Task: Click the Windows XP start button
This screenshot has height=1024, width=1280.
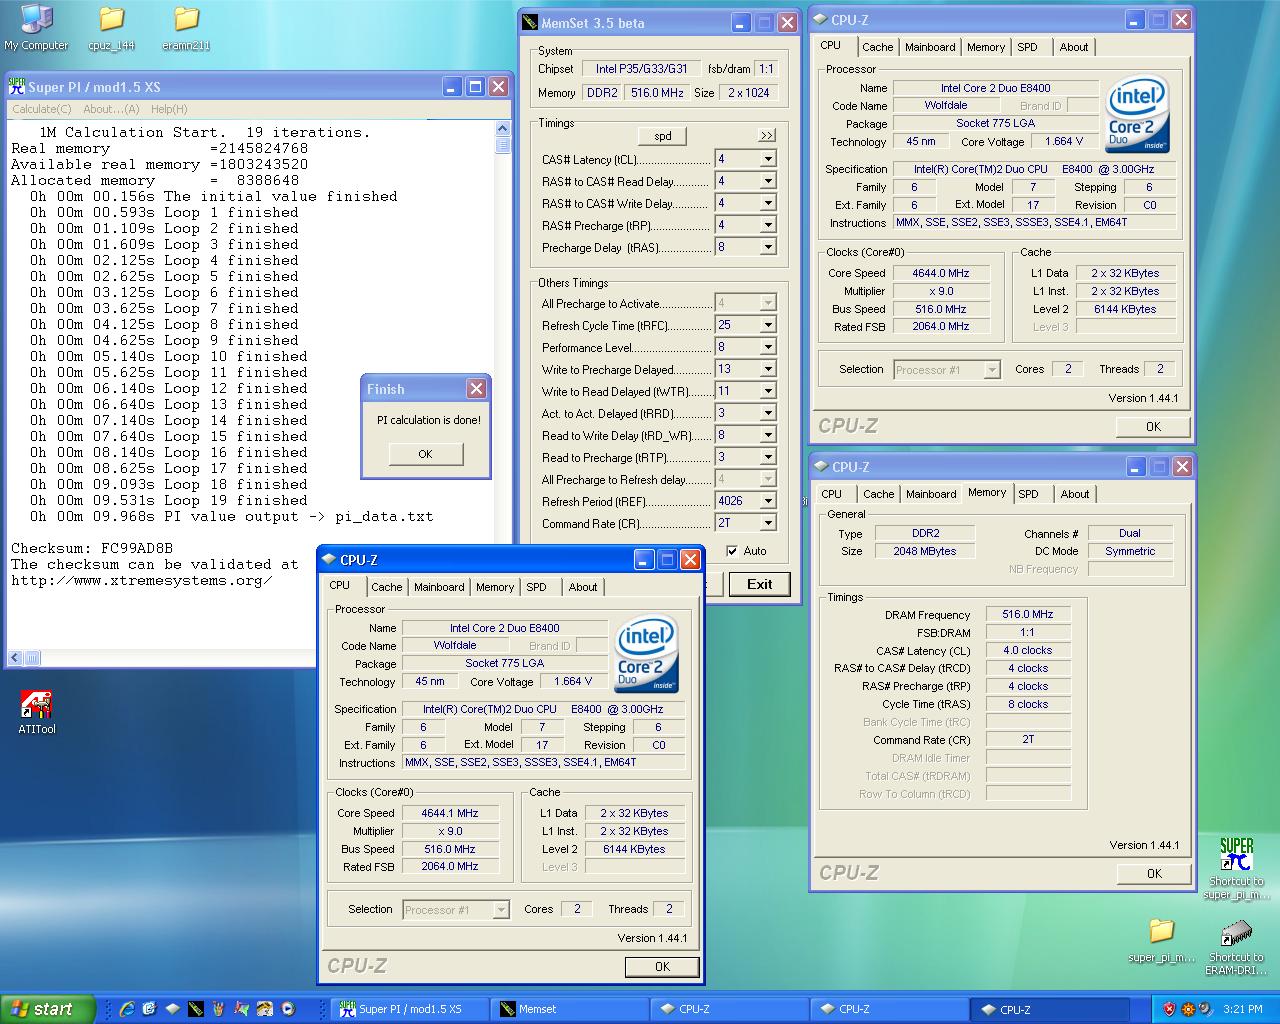Action: tap(47, 1009)
